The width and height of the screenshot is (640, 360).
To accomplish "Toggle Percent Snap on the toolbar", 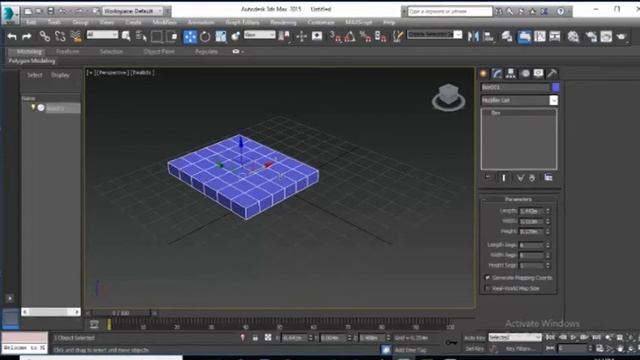I will 365,37.
